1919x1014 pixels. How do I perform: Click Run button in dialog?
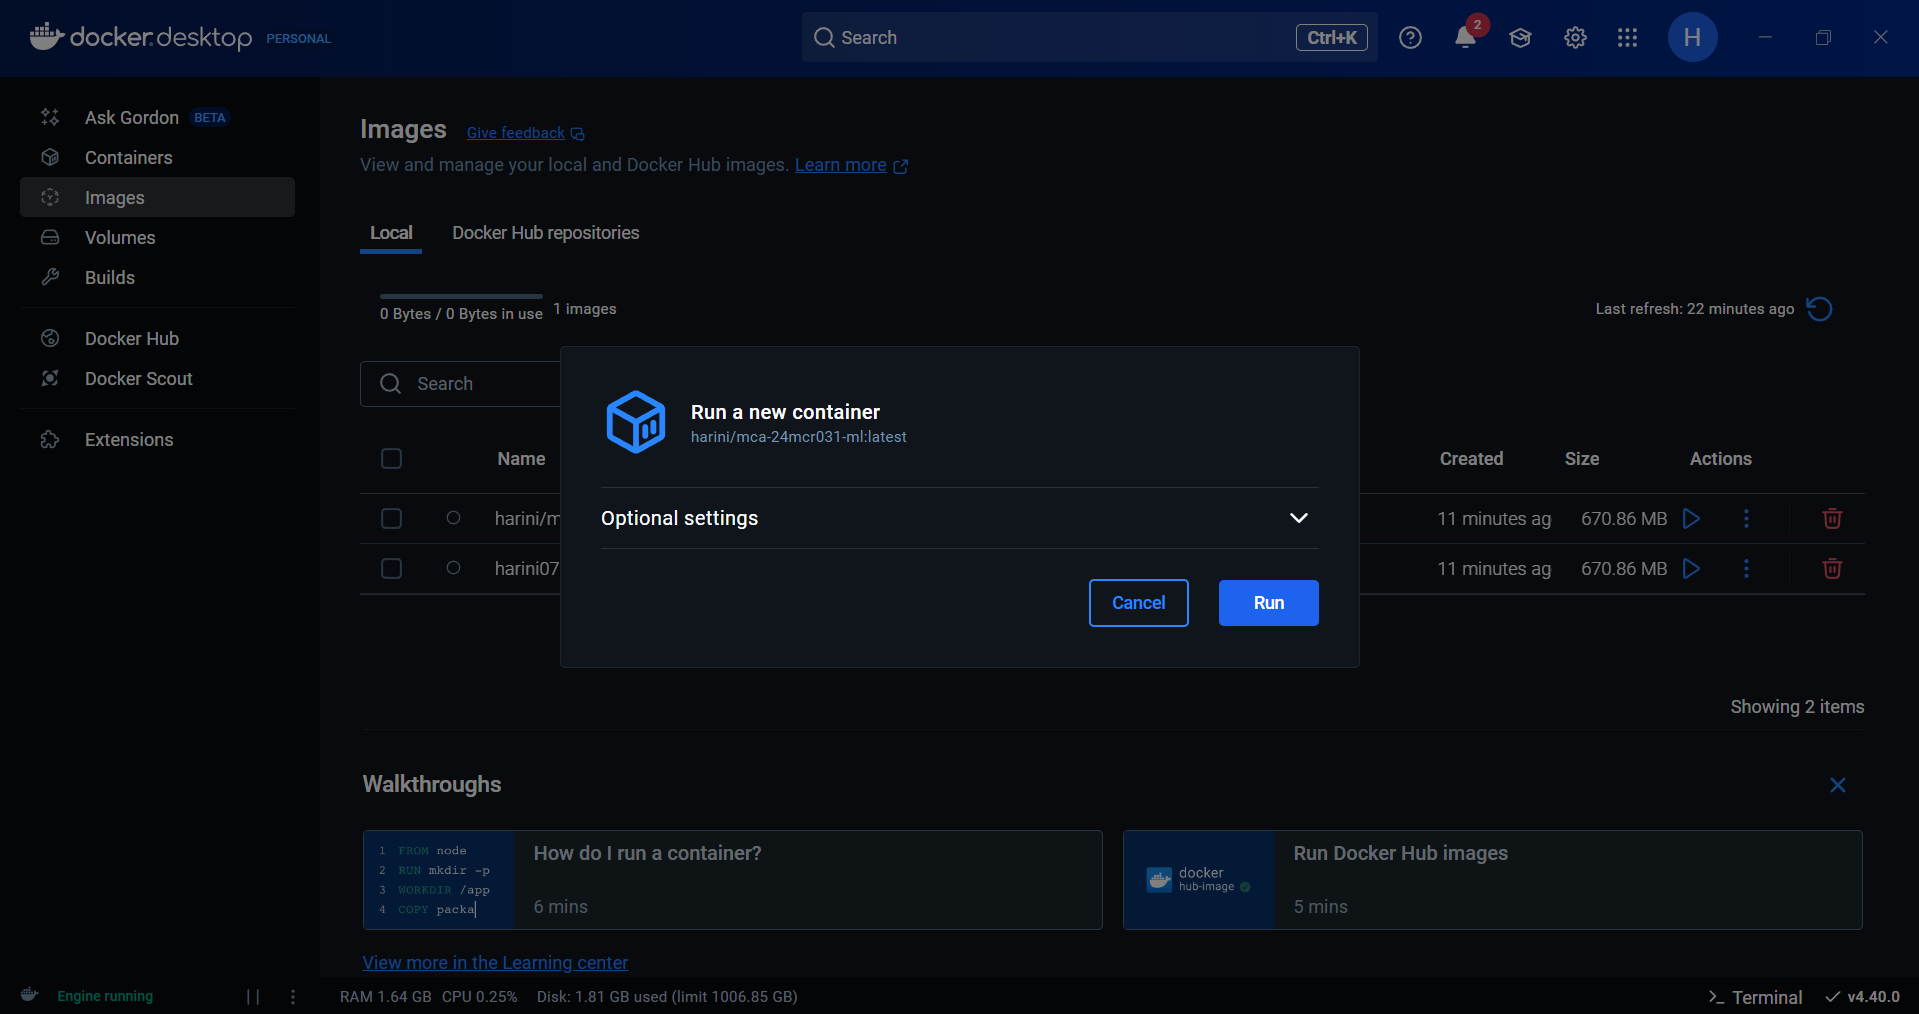click(x=1268, y=603)
